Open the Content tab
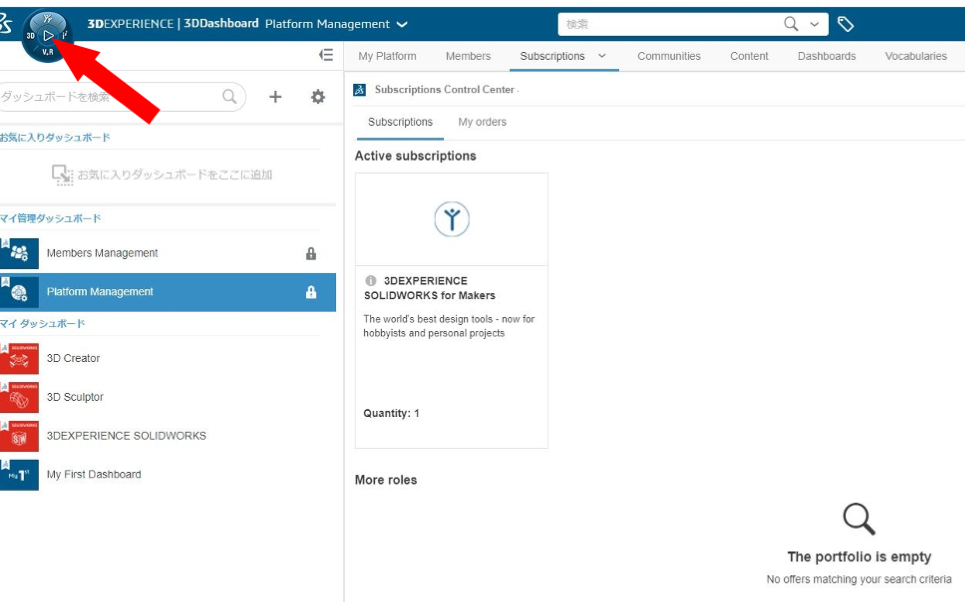Viewport: 965px width, 602px height. 749,56
